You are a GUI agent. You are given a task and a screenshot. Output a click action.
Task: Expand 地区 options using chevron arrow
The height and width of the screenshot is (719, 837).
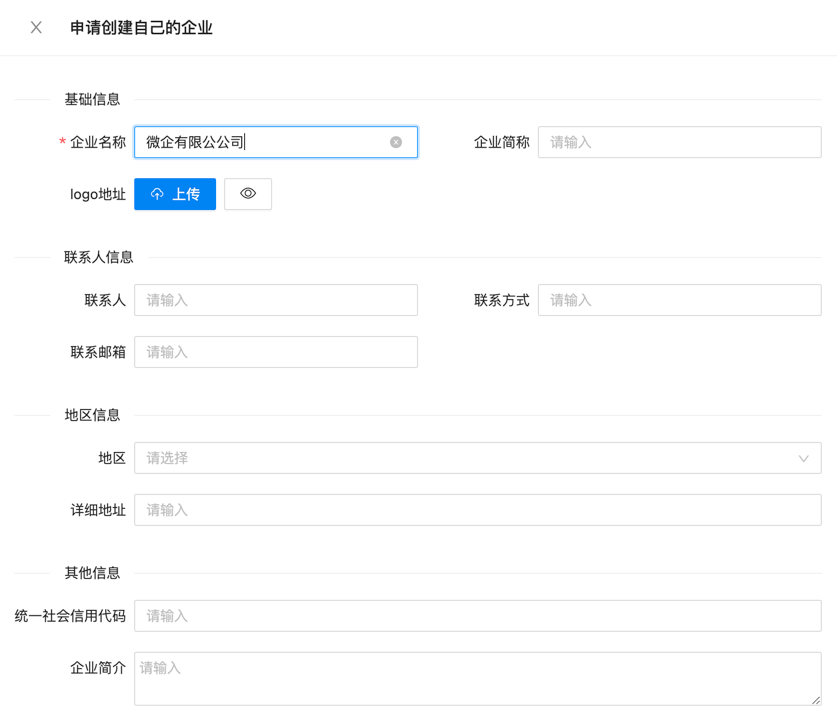click(x=803, y=458)
